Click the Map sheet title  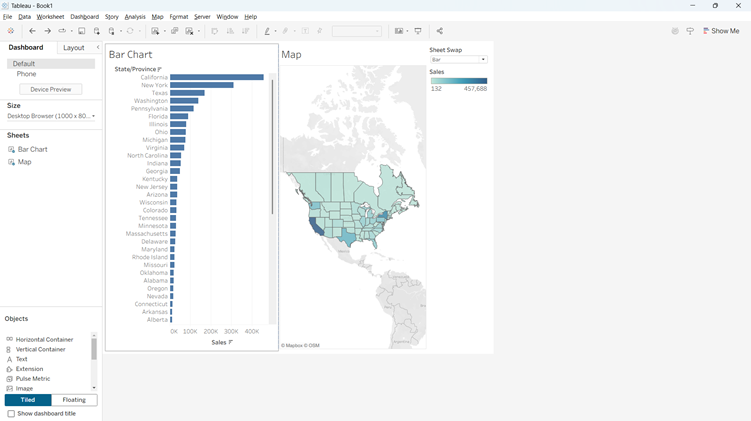click(x=291, y=55)
